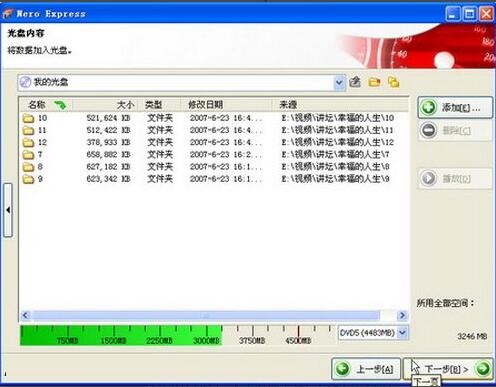This screenshot has height=387, width=496.
Task: Click the horizontal scrollbar thumb in the file list
Action: [x=206, y=315]
